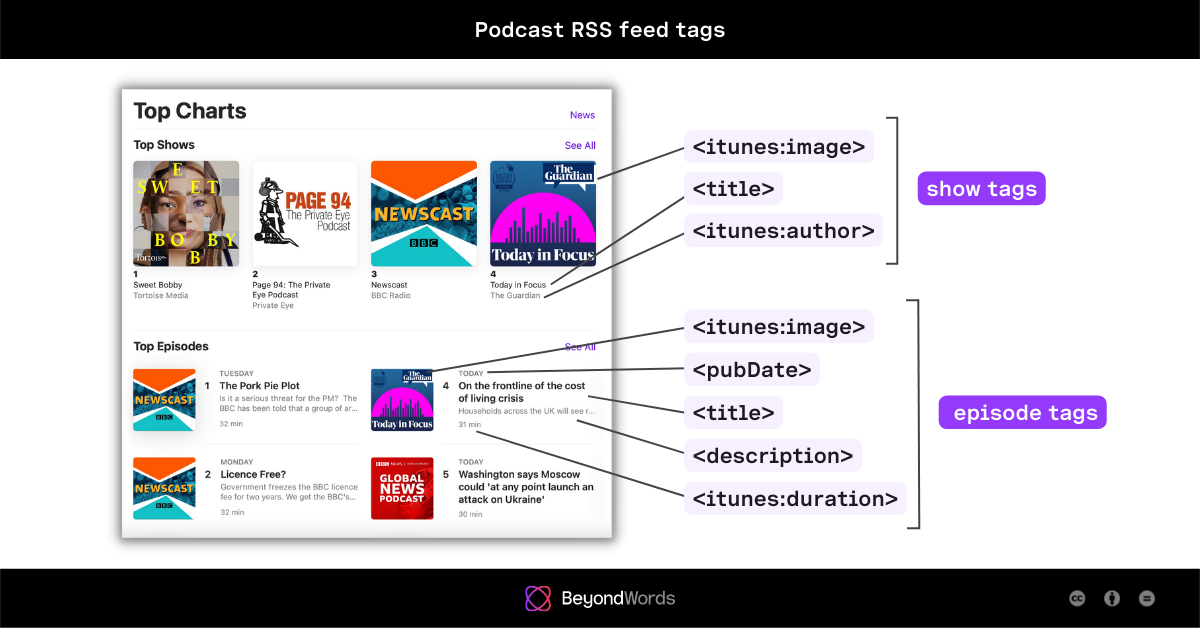The image size is (1200, 628).
Task: Click the Sweet Bobby show artwork
Action: point(186,213)
